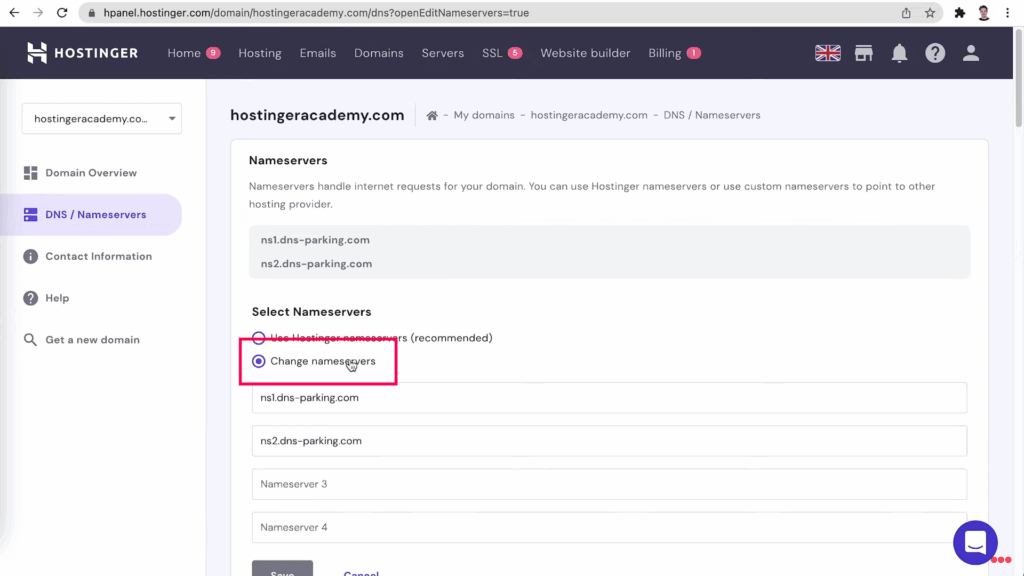Image resolution: width=1024 pixels, height=576 pixels.
Task: Open the user profile icon
Action: pyautogui.click(x=970, y=53)
